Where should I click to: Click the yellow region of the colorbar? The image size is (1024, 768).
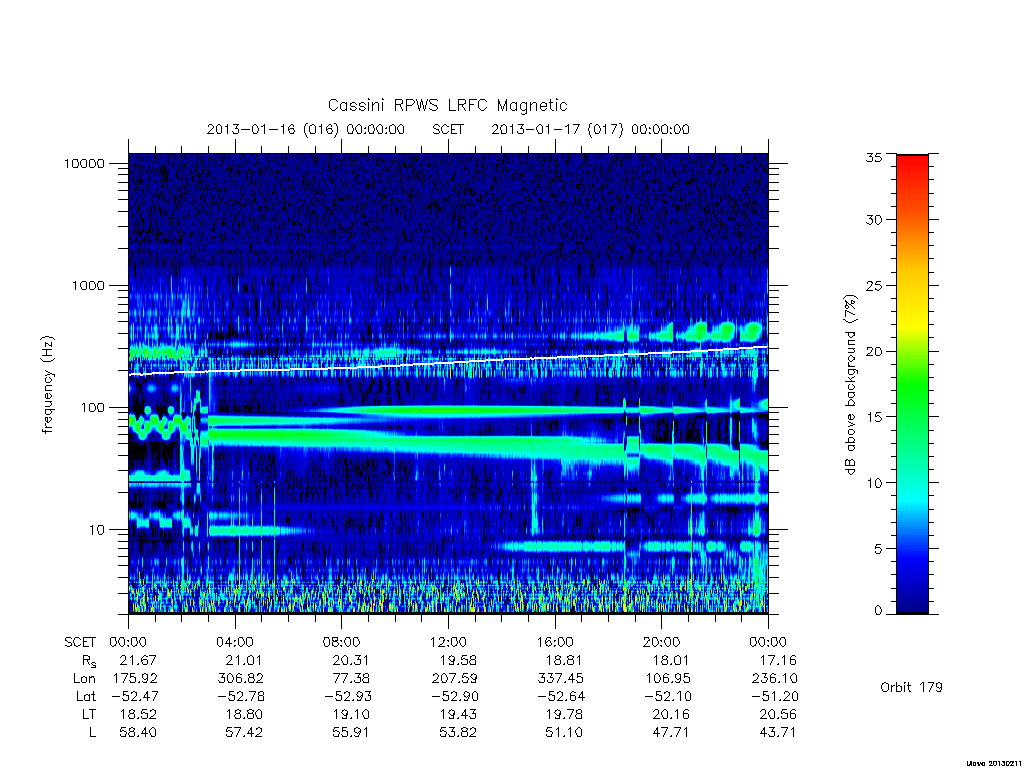click(x=912, y=320)
